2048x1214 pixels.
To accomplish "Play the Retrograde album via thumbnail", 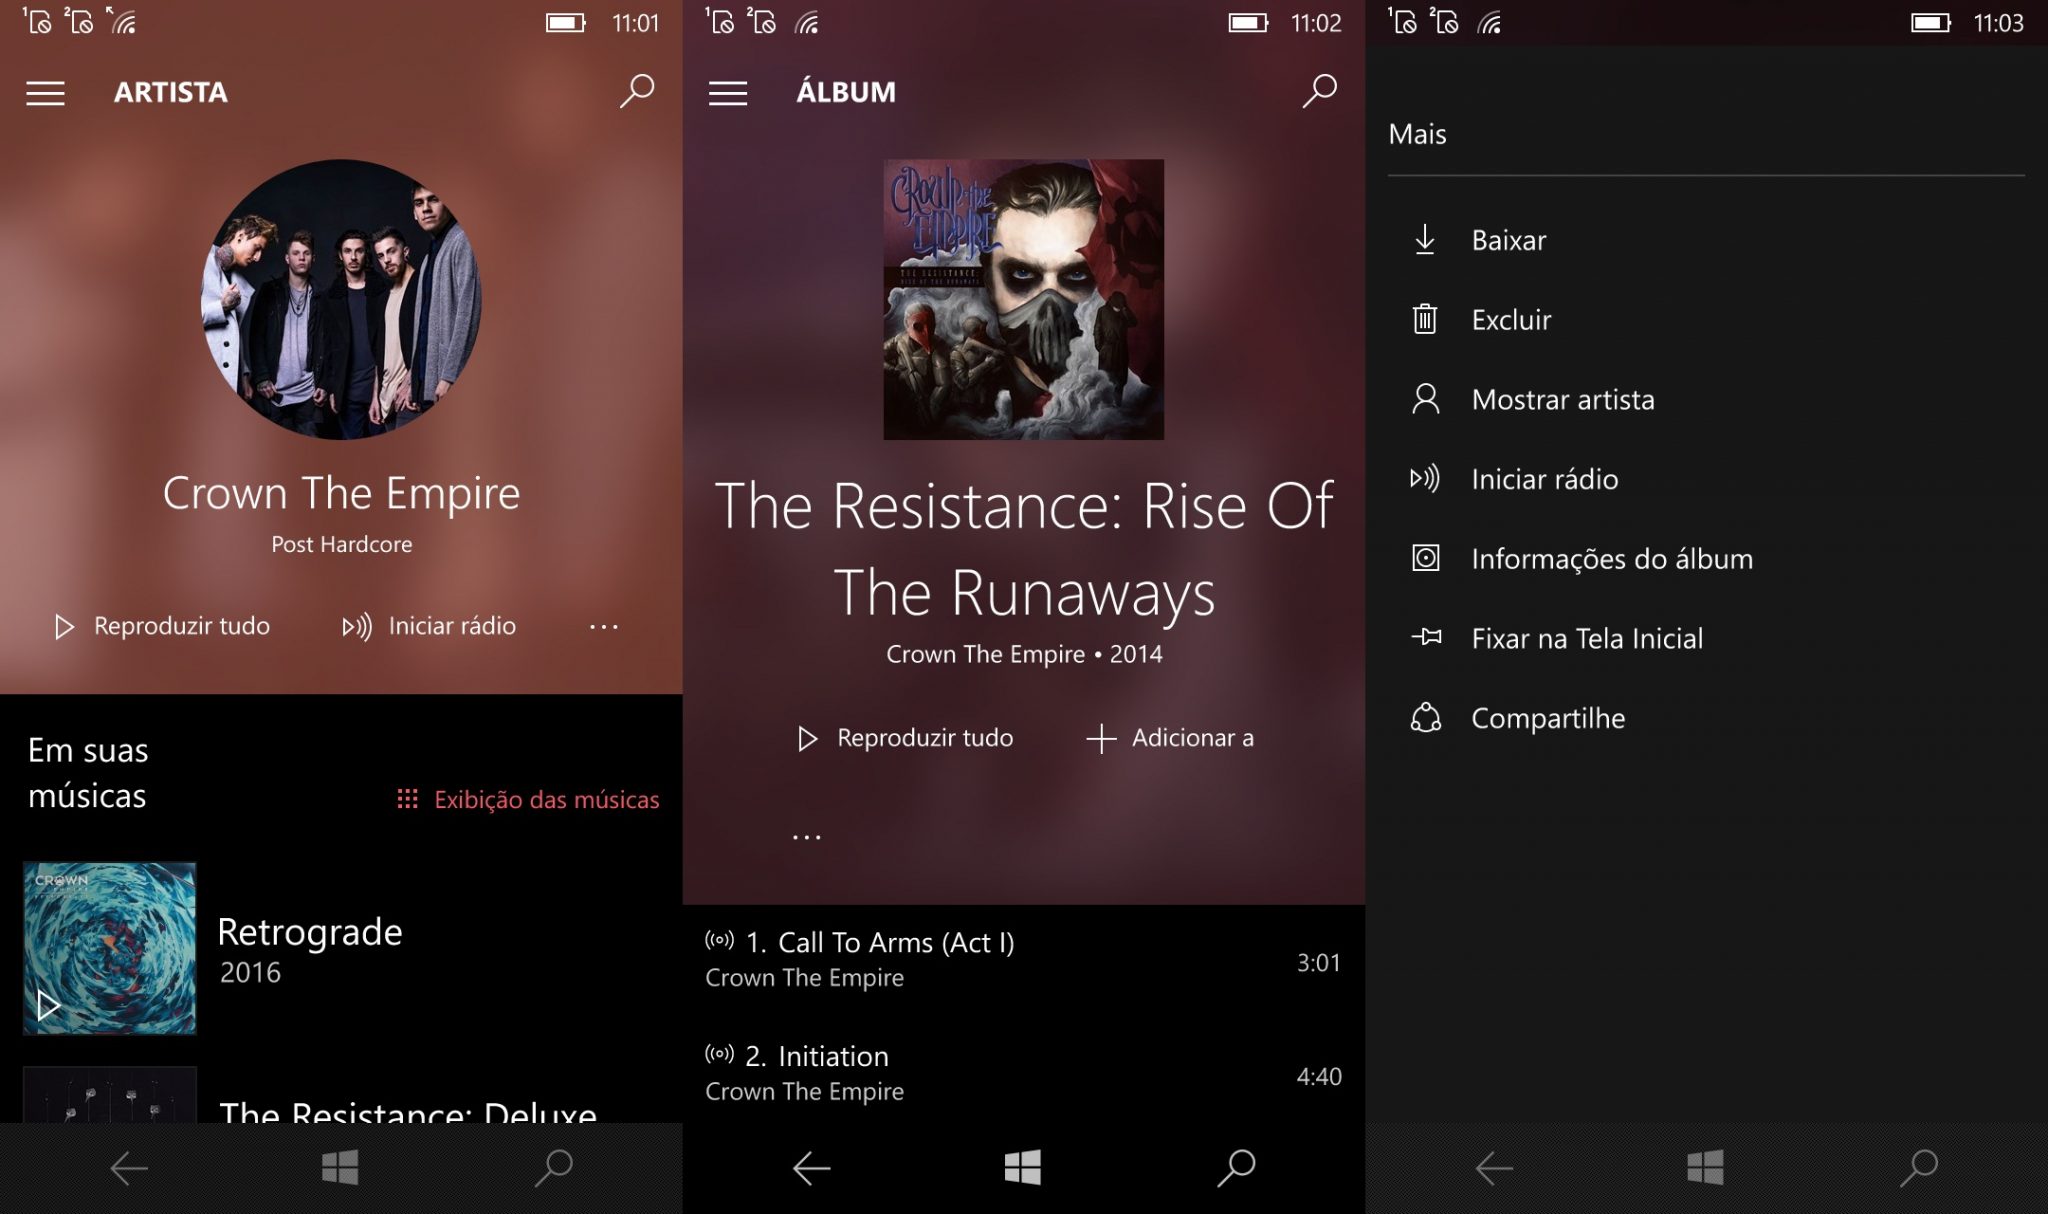I will point(110,948).
